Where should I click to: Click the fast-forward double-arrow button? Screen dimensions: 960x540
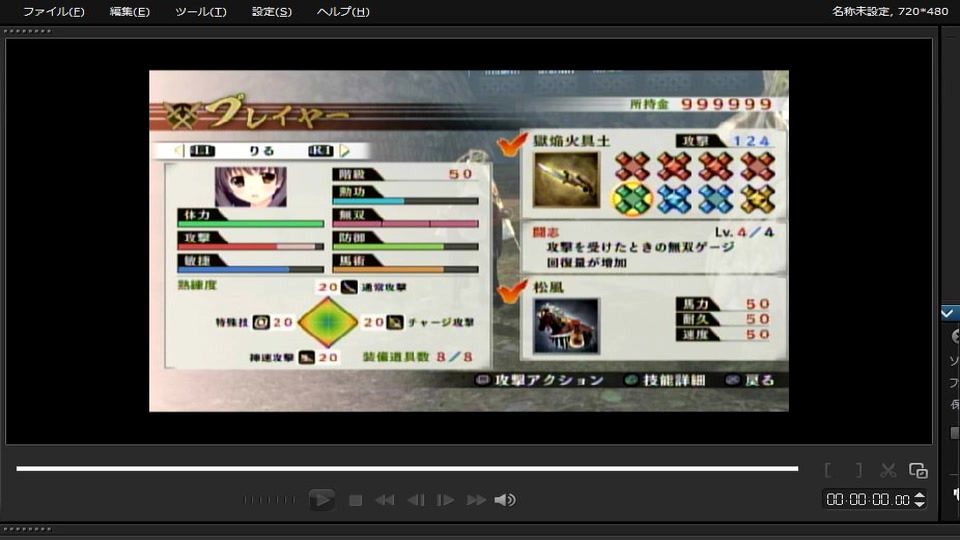(476, 500)
